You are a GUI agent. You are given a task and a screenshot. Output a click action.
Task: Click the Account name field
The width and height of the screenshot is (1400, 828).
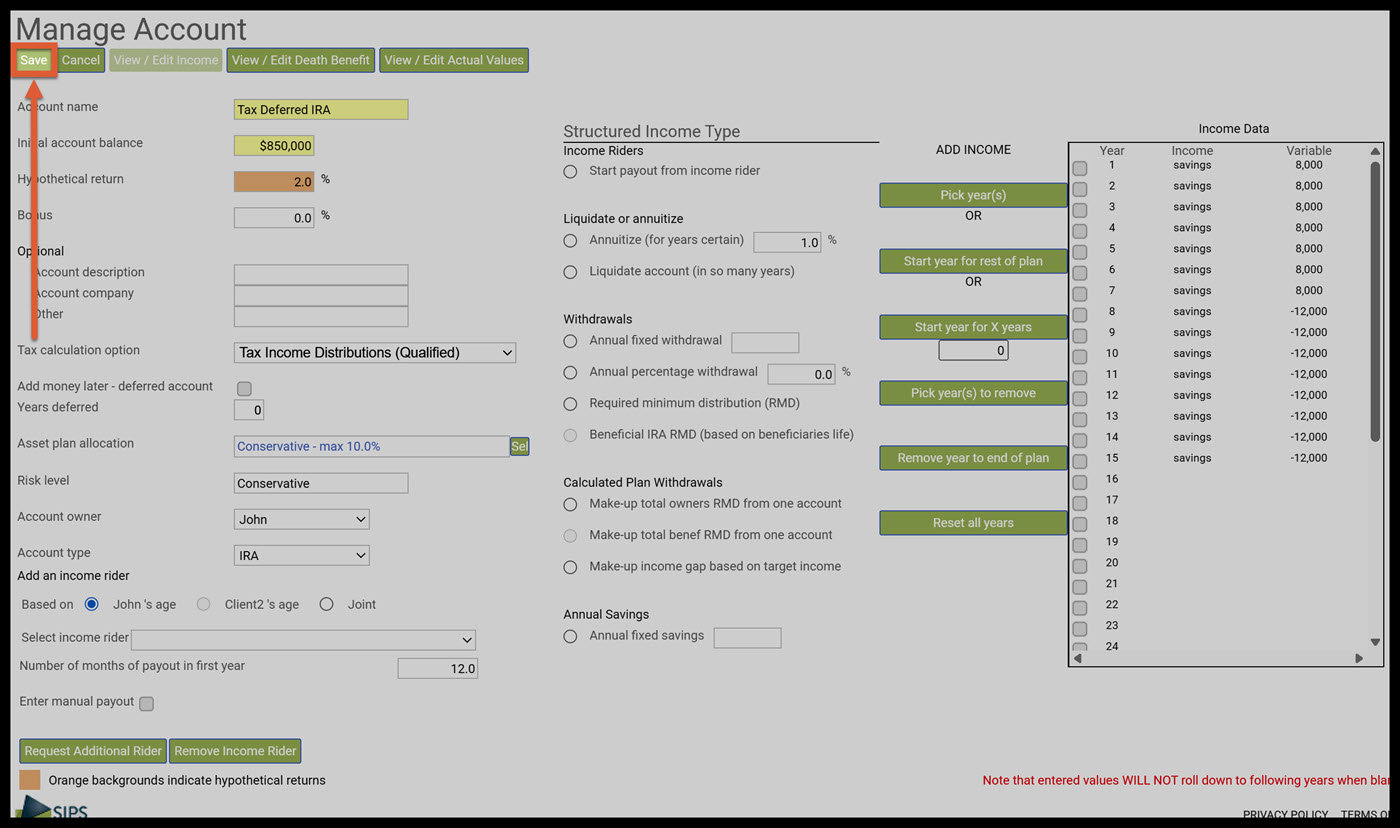(321, 109)
